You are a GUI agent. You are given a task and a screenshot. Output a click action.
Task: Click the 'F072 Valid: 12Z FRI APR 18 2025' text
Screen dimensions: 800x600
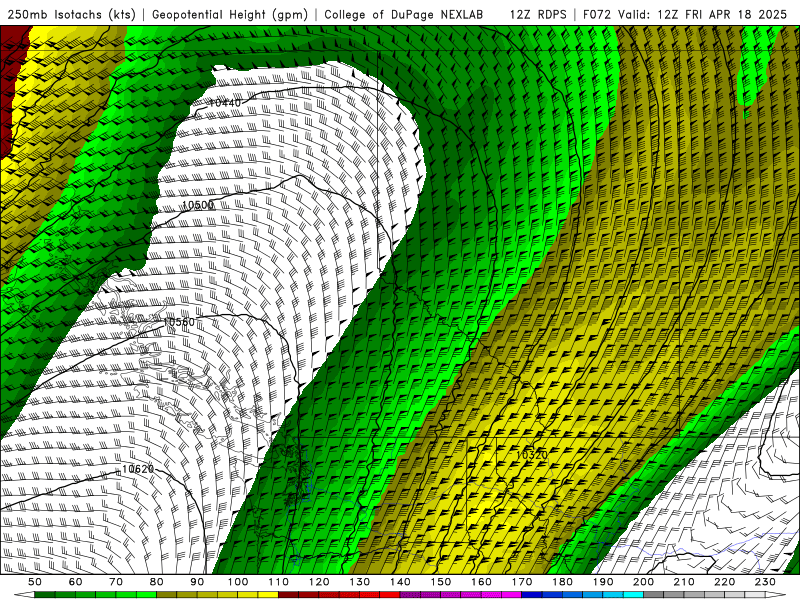[x=685, y=15]
